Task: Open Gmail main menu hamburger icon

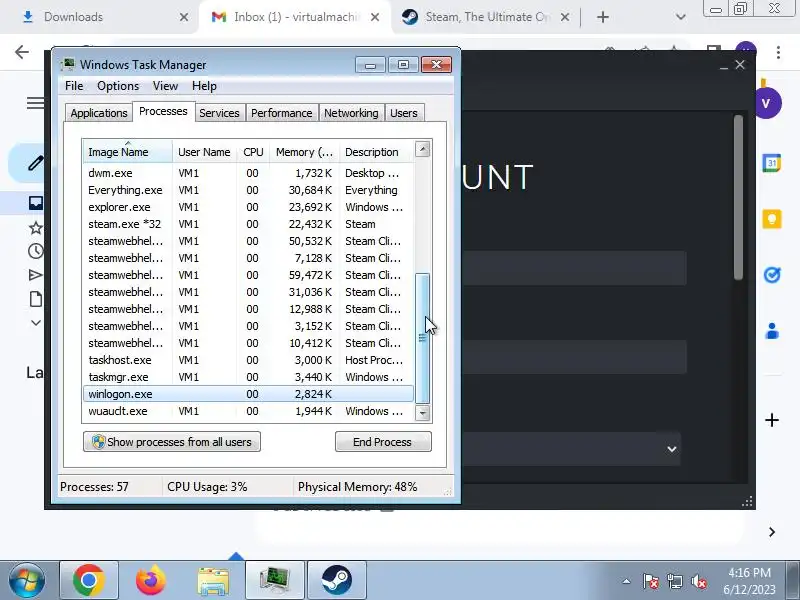Action: pos(35,103)
